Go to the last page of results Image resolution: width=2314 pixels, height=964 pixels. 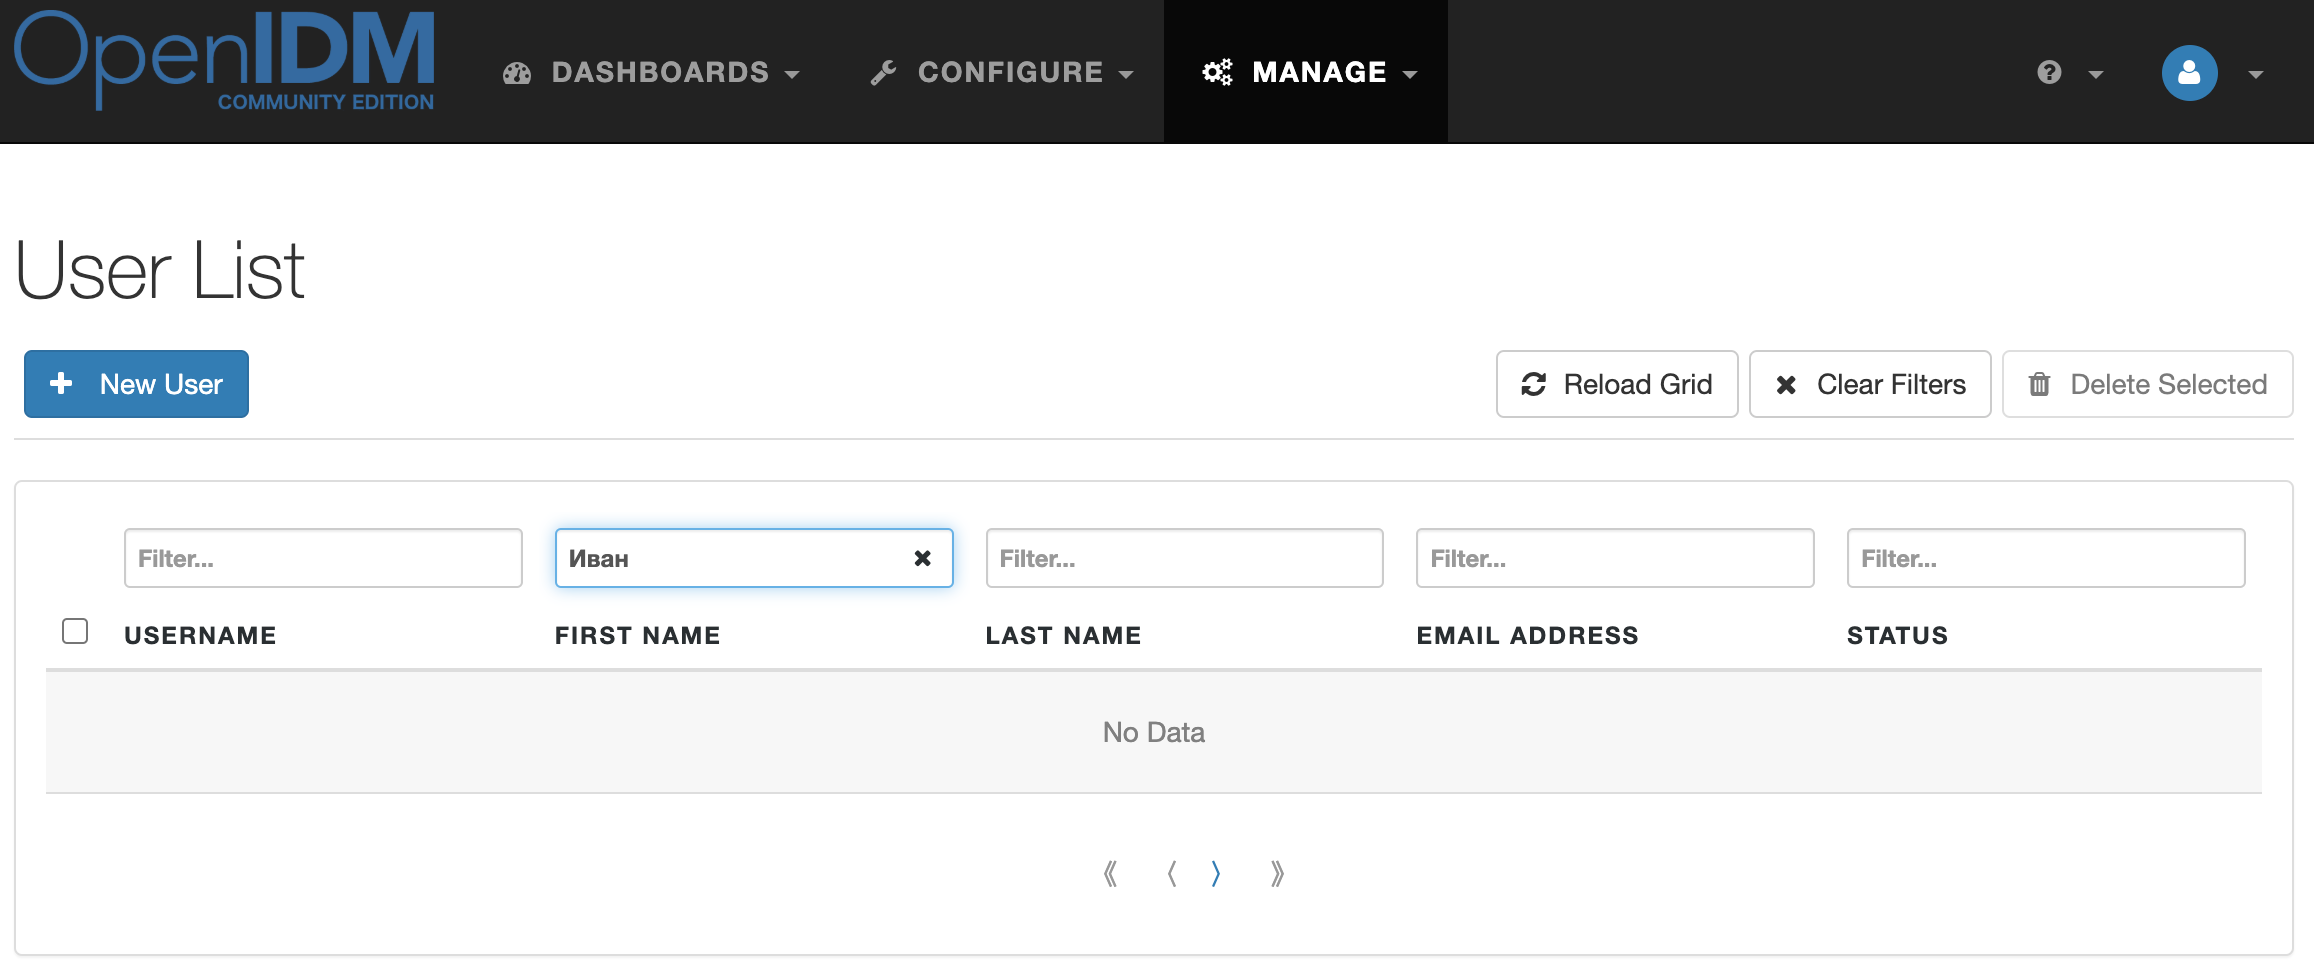(x=1277, y=874)
